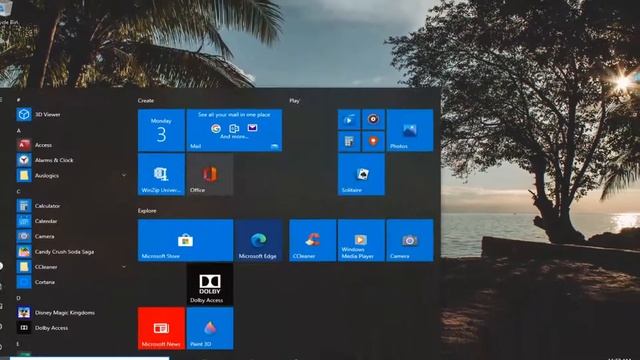This screenshot has width=640, height=360.
Task: Expand the CCleaner folder chevron
Action: click(124, 267)
